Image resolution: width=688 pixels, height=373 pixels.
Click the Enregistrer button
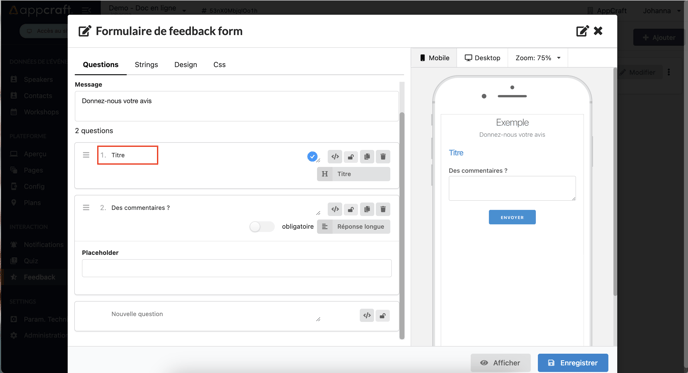tap(573, 363)
